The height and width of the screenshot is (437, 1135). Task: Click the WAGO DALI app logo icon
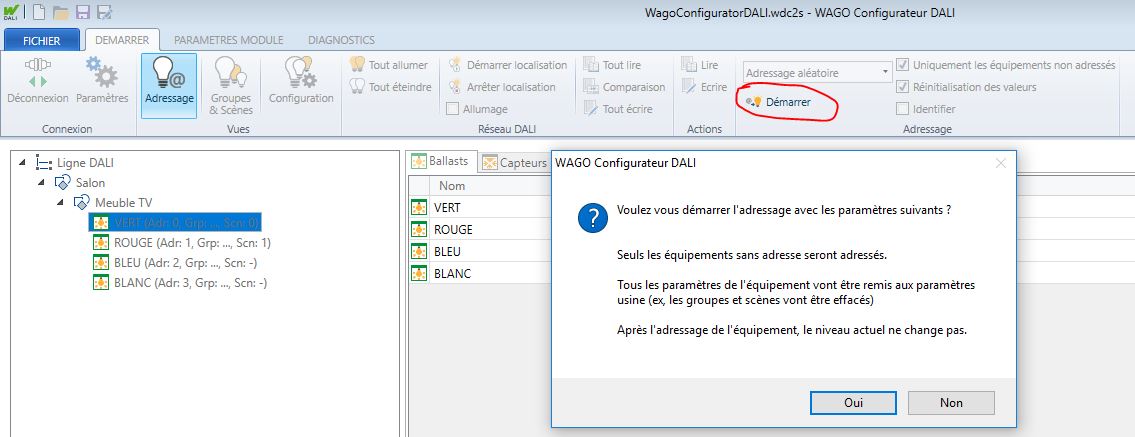pos(12,12)
